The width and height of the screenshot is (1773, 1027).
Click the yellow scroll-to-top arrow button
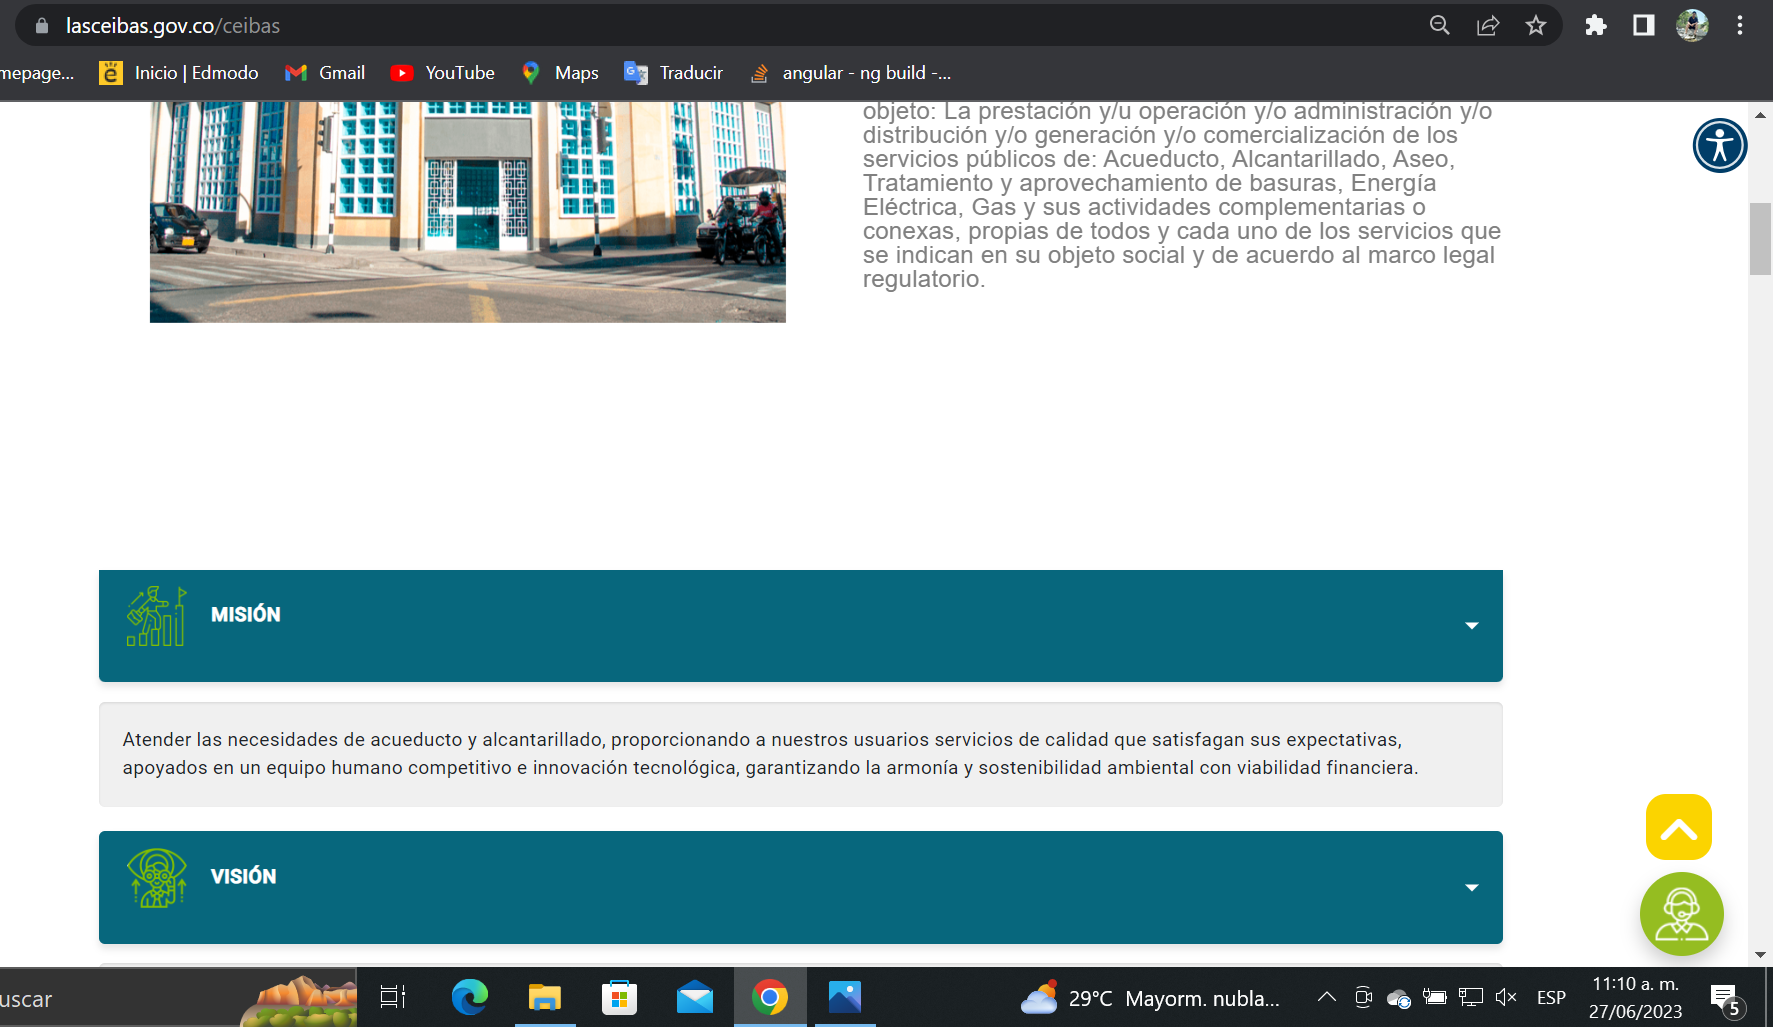tap(1678, 828)
